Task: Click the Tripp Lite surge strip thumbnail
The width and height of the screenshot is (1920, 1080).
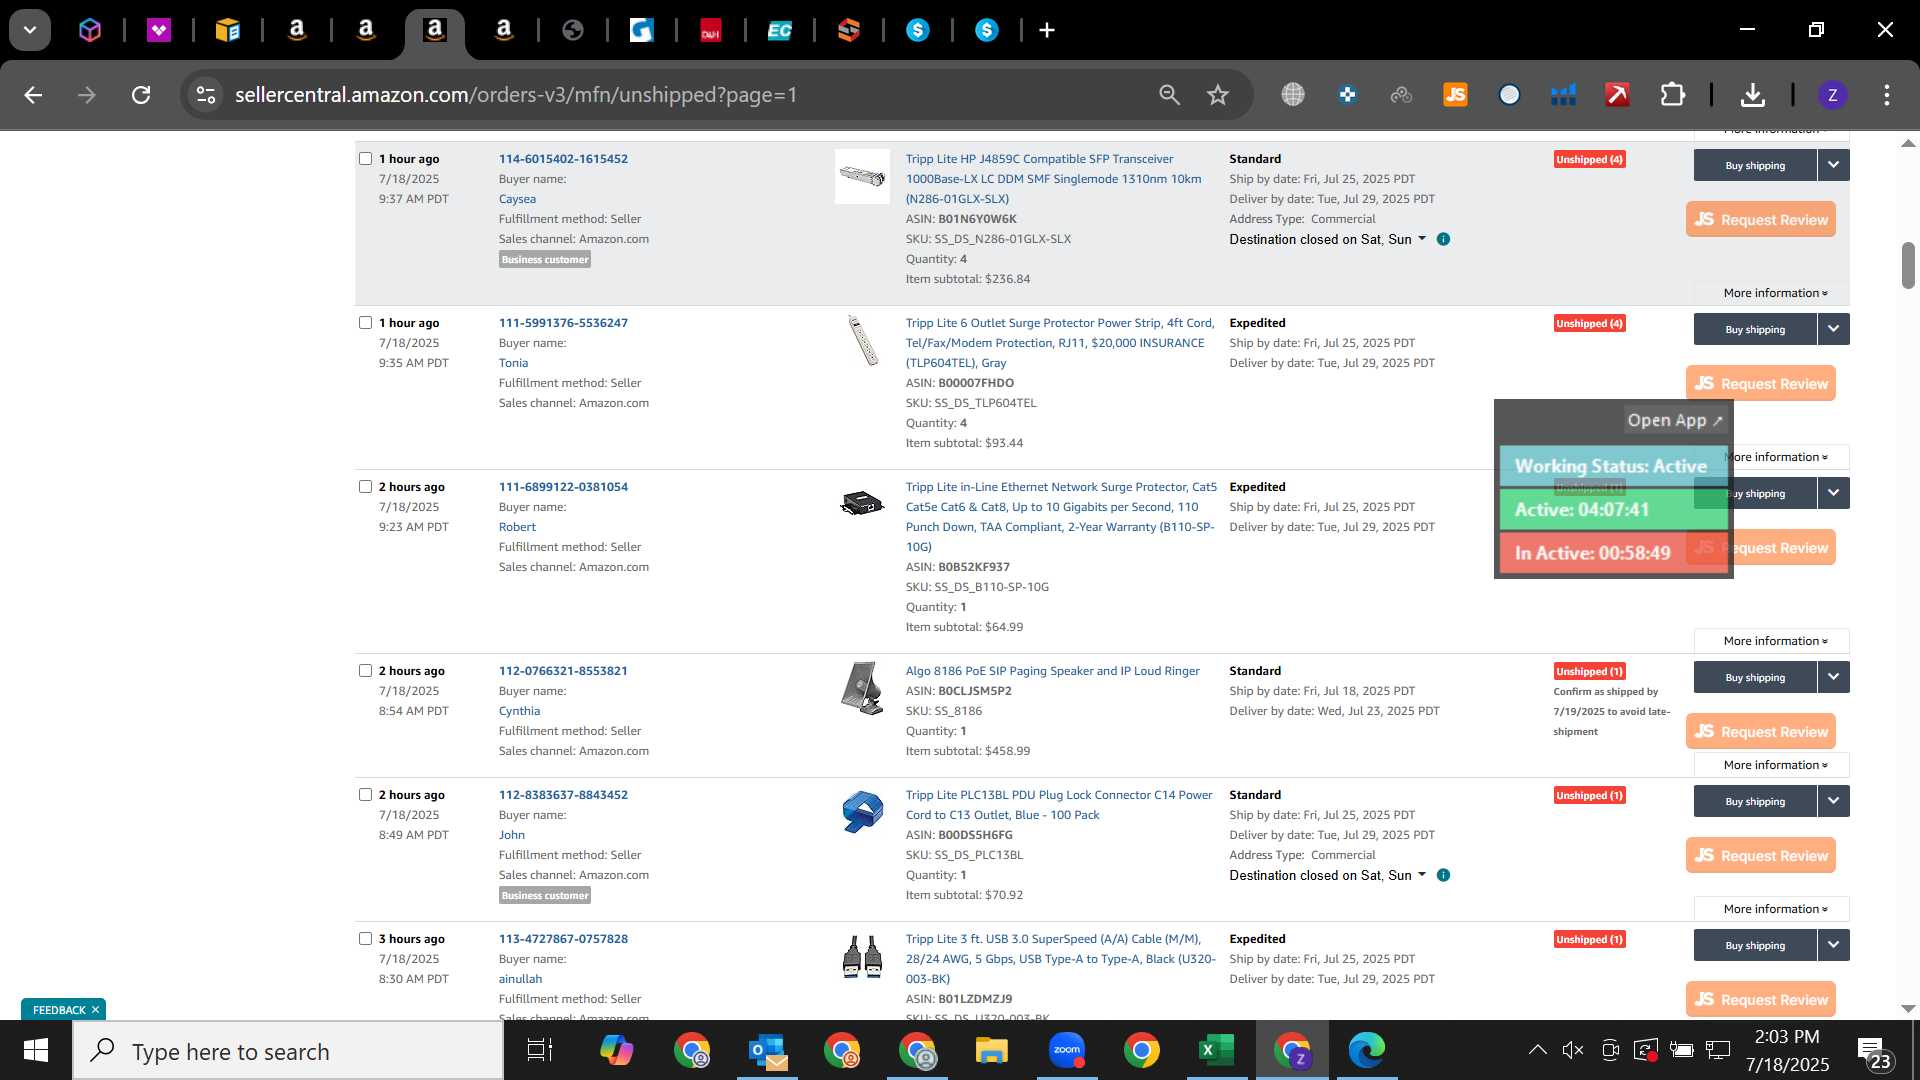Action: (x=862, y=341)
